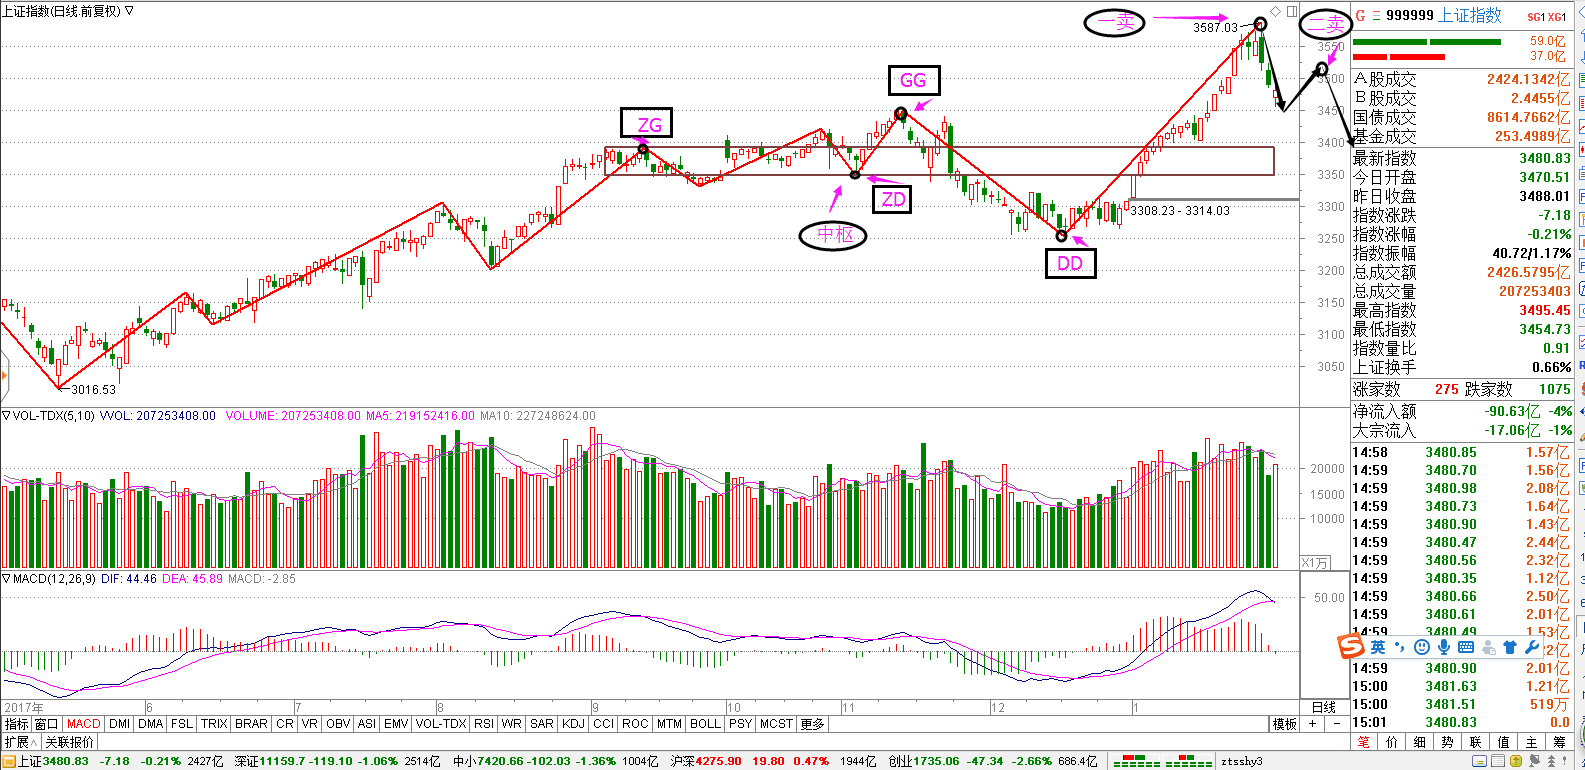Open the 模板 template menu

1285,724
